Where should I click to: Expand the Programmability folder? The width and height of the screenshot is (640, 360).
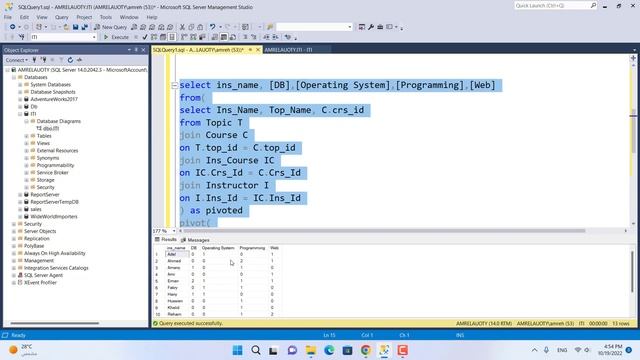[27, 165]
